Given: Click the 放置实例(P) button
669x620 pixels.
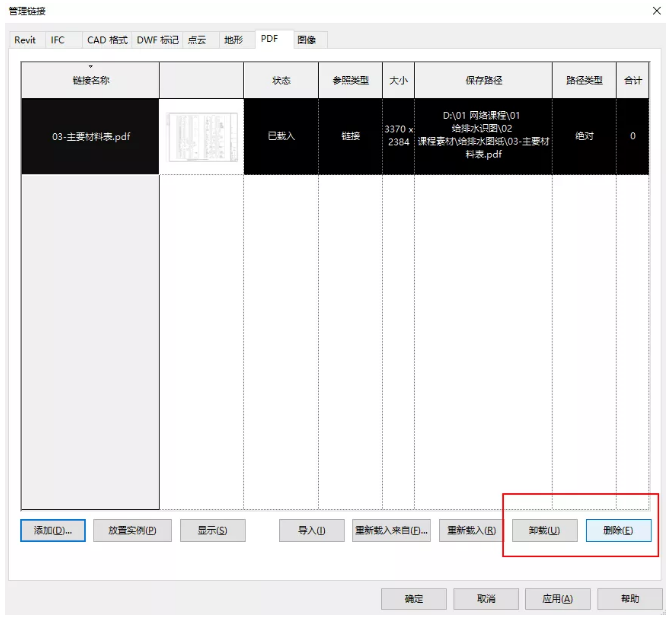Looking at the screenshot, I should point(132,530).
